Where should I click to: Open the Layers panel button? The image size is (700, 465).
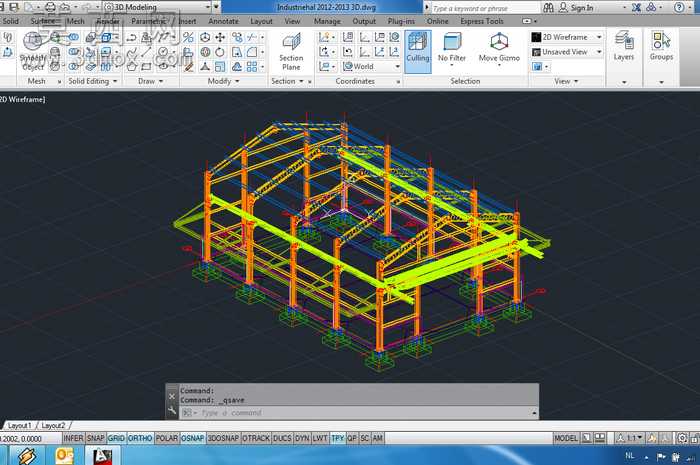pos(624,47)
